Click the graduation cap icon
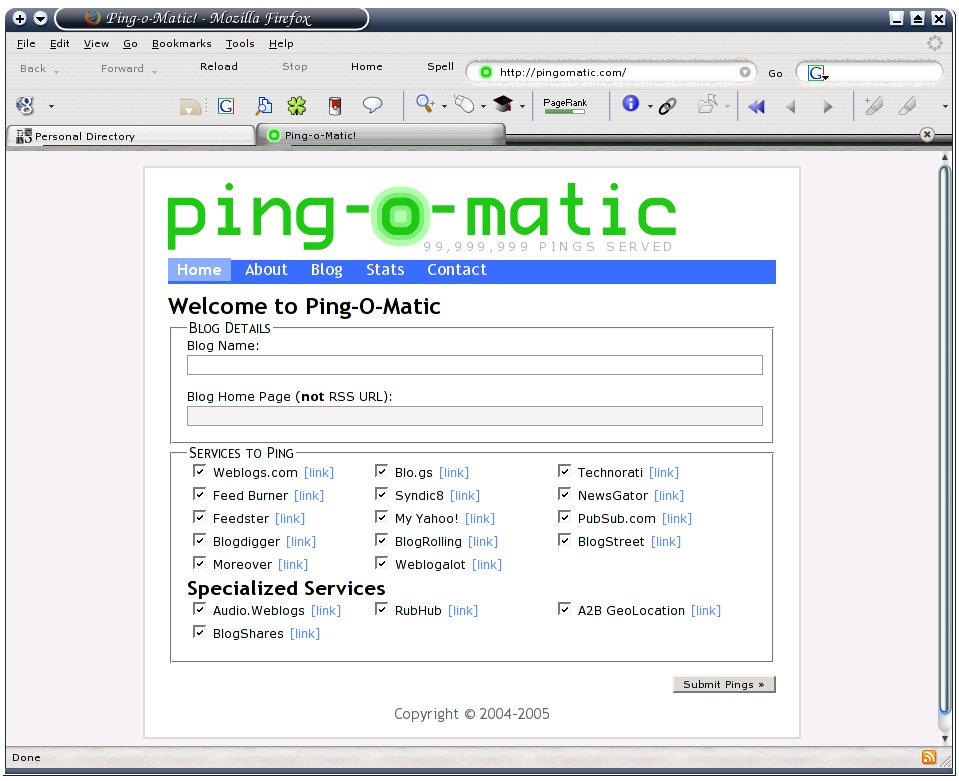 click(x=503, y=103)
